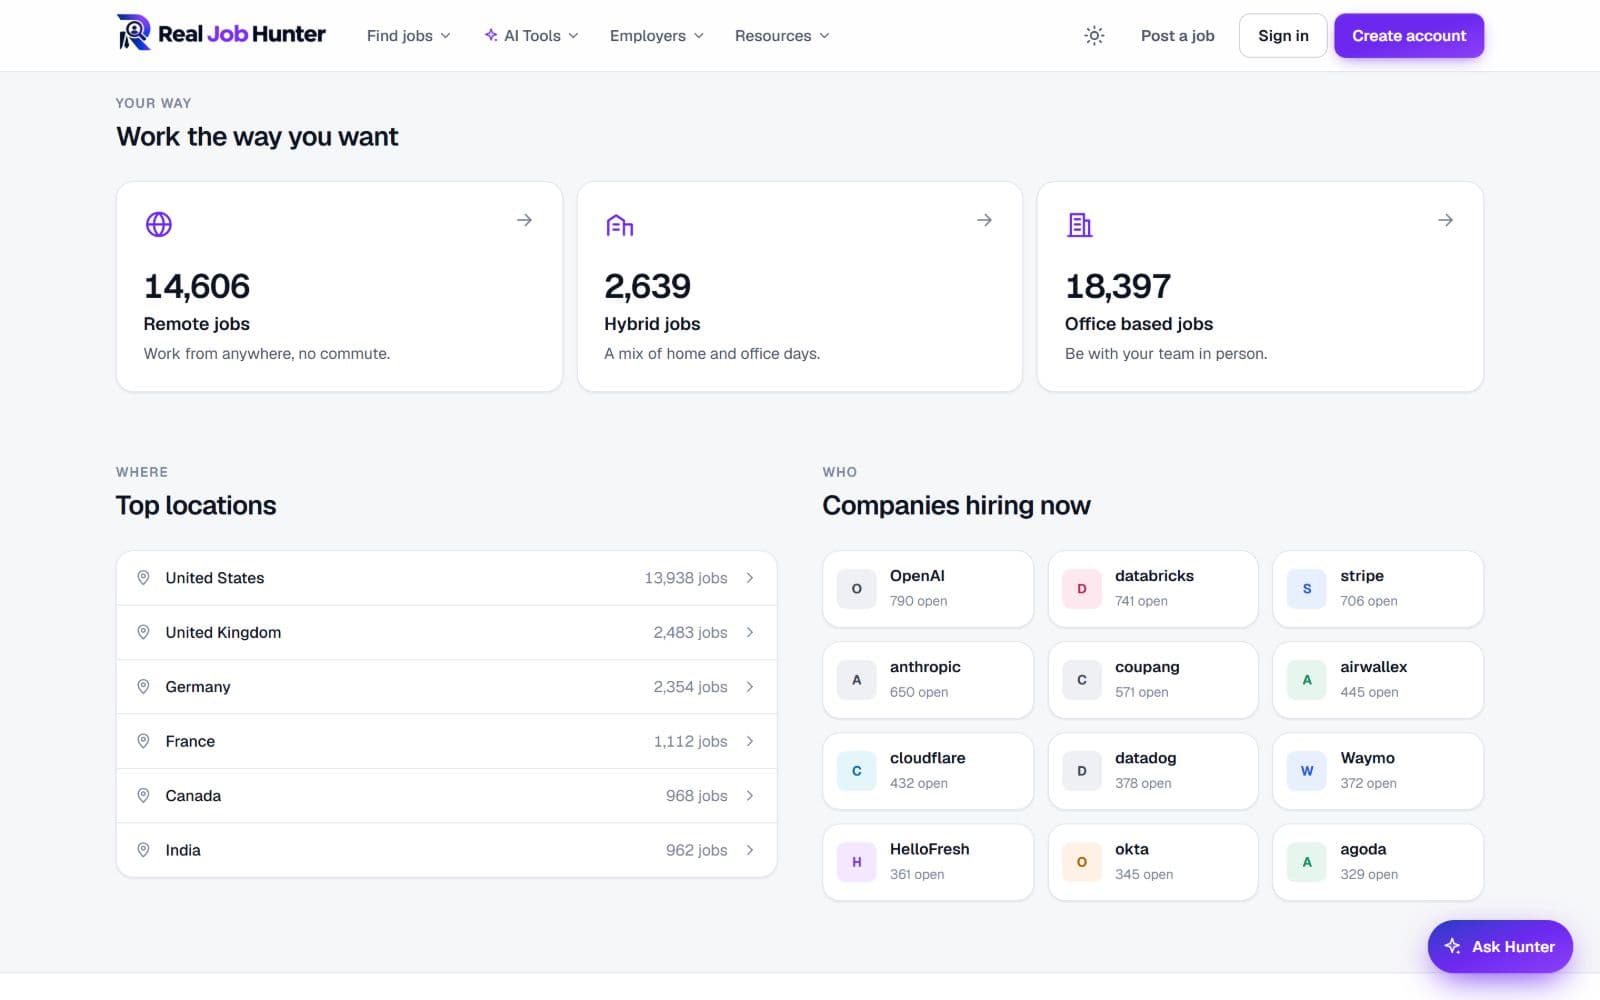Screen dimensions: 1600x1000
Task: Click the location pin beside United States
Action: coord(143,577)
